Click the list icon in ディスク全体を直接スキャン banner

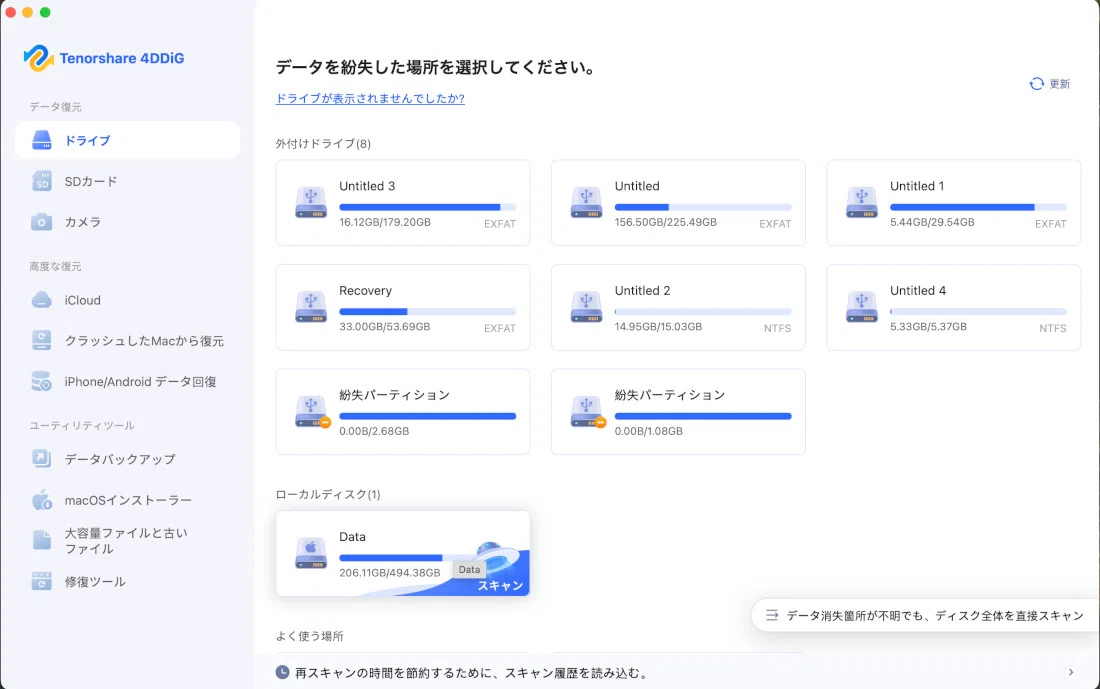(x=772, y=615)
